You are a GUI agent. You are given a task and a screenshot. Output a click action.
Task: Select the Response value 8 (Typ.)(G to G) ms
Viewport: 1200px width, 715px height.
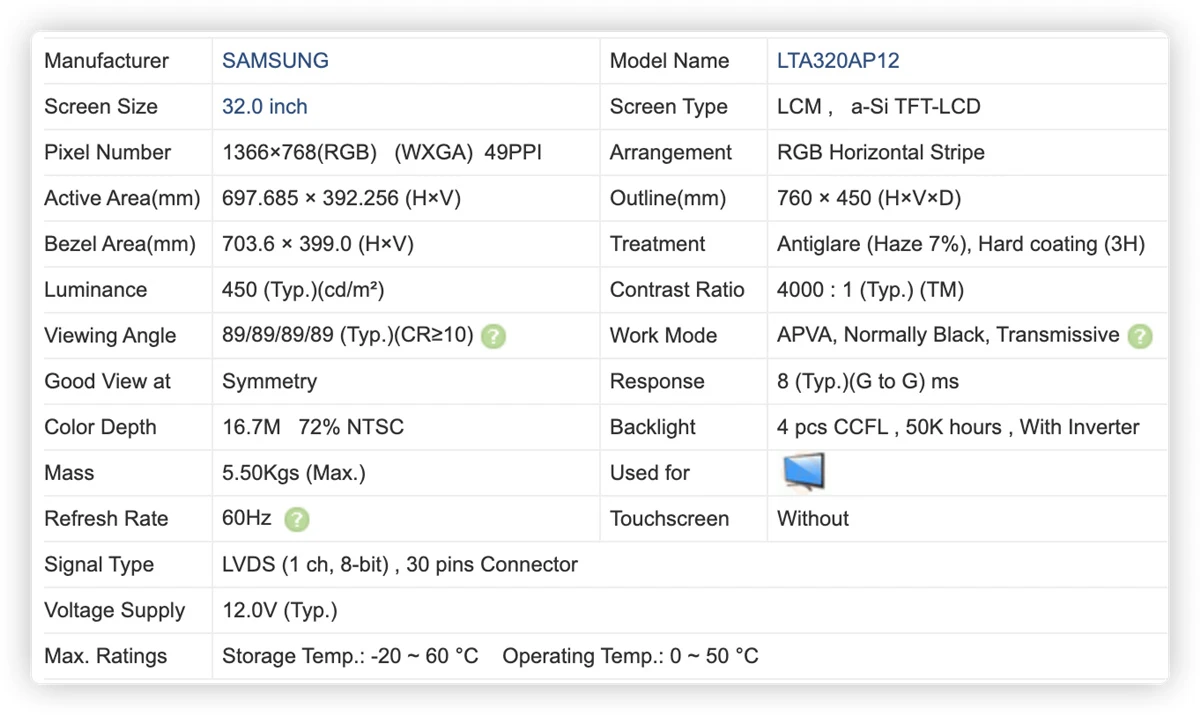[868, 382]
